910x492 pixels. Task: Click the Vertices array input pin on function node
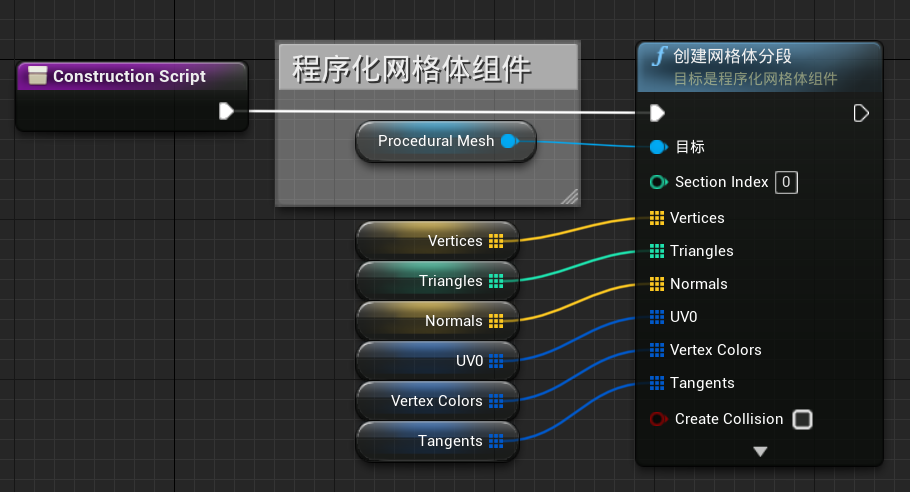(657, 218)
